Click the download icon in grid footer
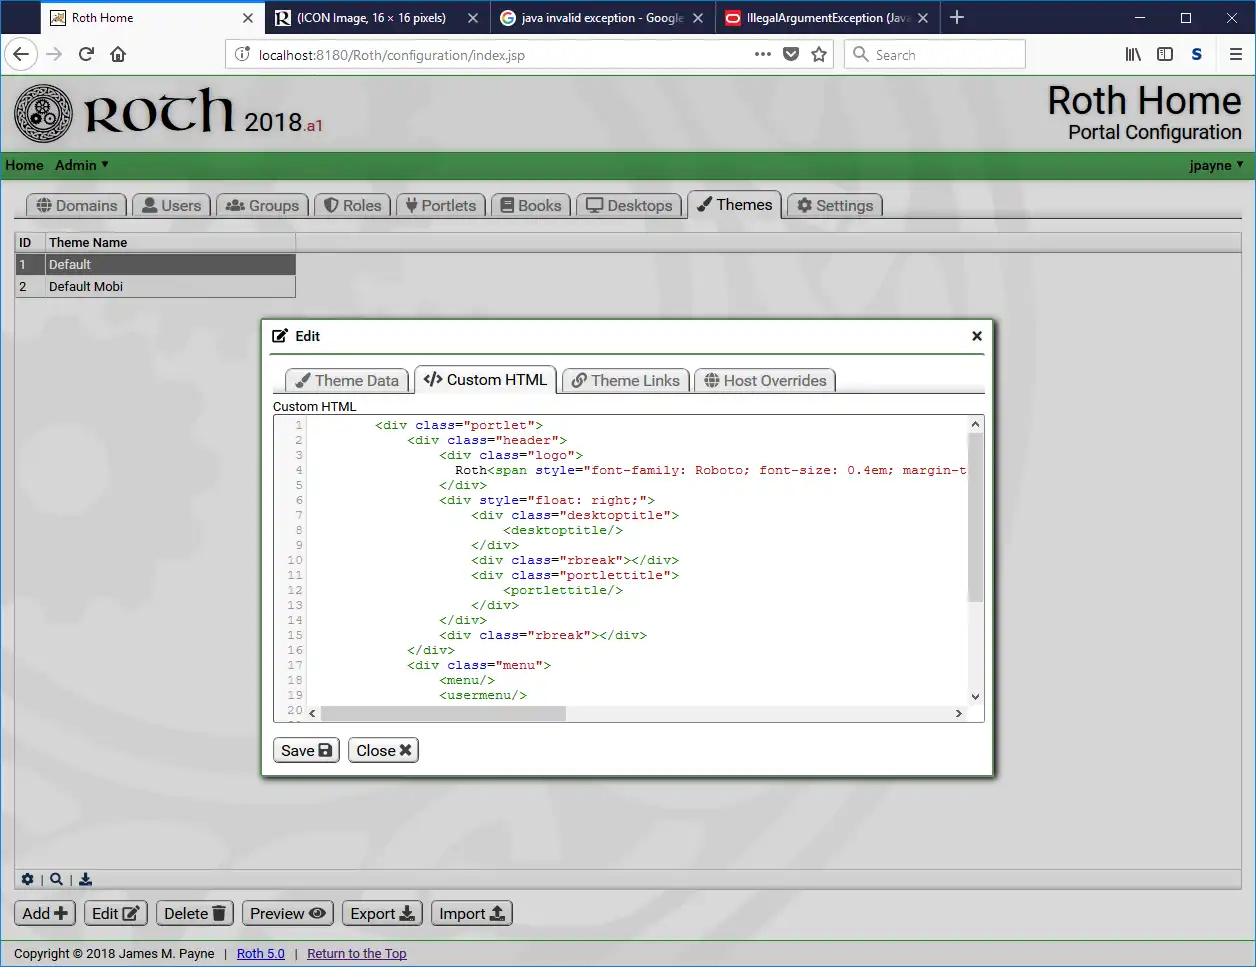This screenshot has width=1256, height=967. pos(86,879)
